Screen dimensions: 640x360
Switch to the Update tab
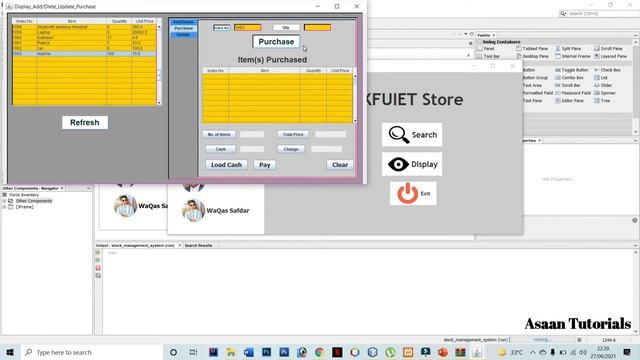(x=184, y=35)
